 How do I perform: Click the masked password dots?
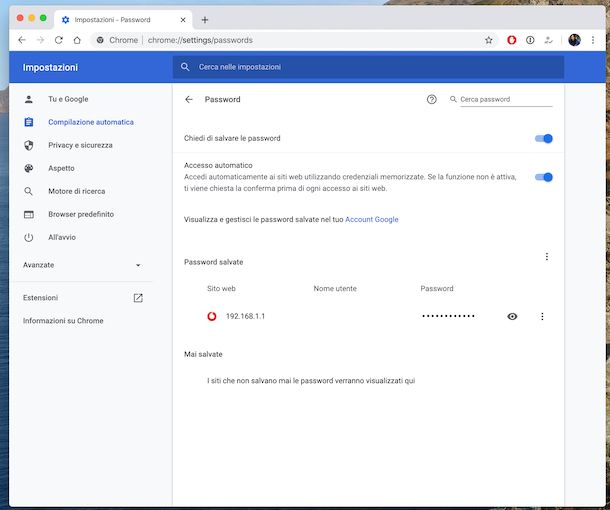coord(448,316)
